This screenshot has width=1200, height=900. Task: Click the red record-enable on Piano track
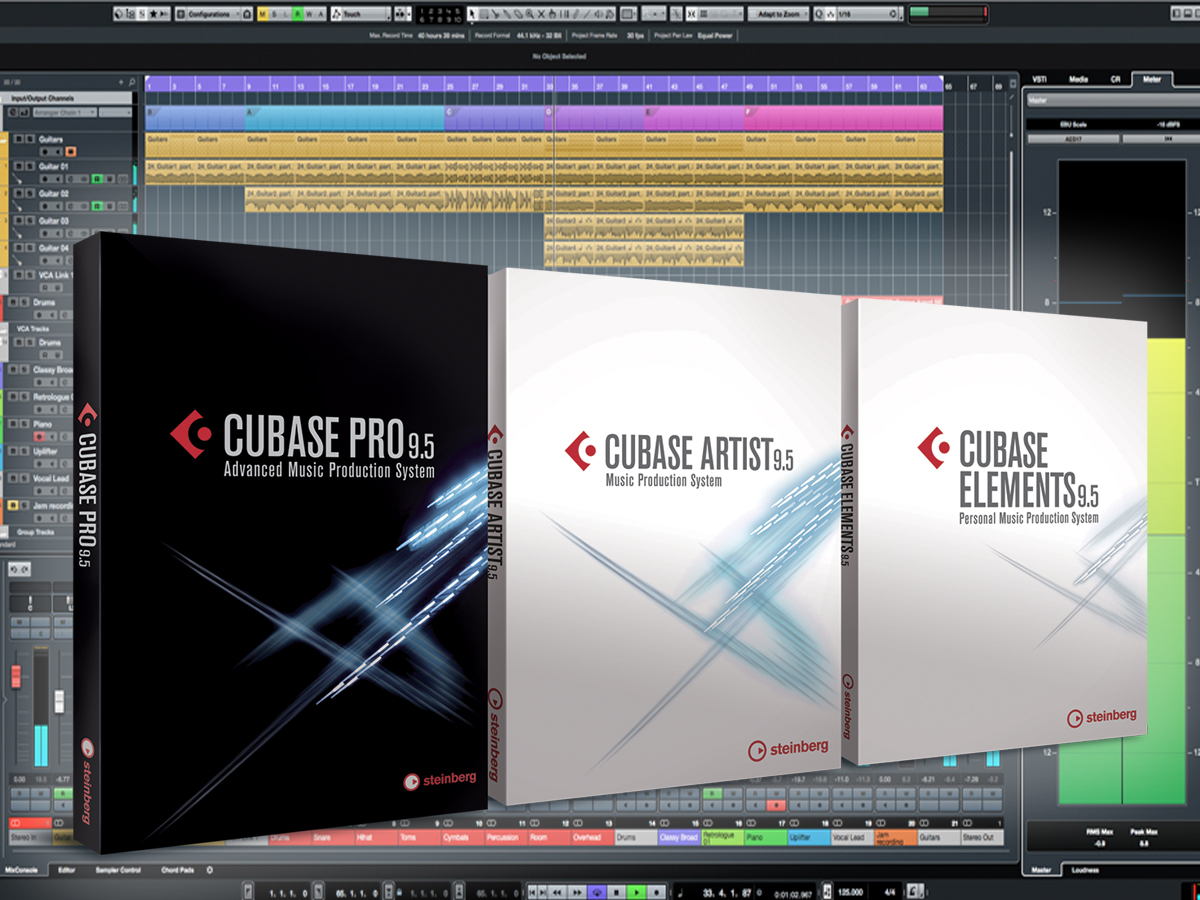coord(39,436)
